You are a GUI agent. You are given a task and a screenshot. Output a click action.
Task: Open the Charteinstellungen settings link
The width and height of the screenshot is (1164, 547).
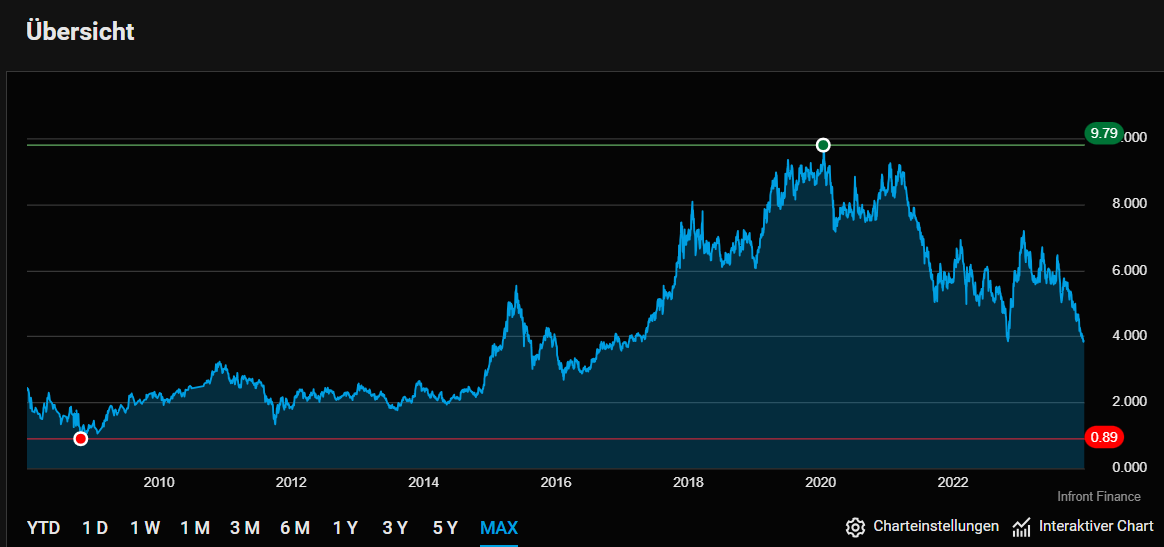(936, 526)
